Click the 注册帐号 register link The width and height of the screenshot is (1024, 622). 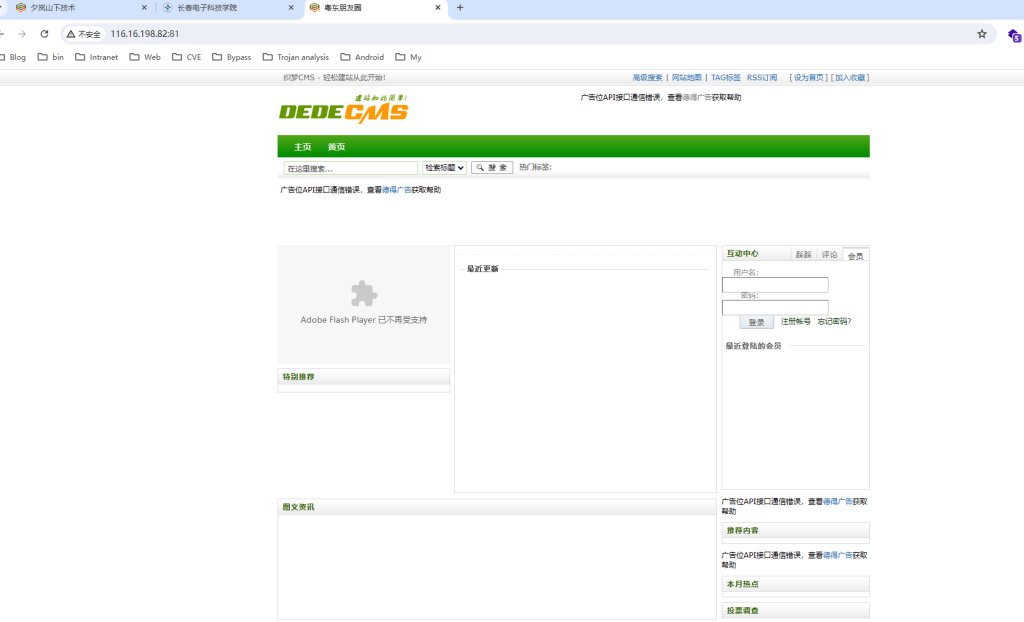tap(796, 322)
